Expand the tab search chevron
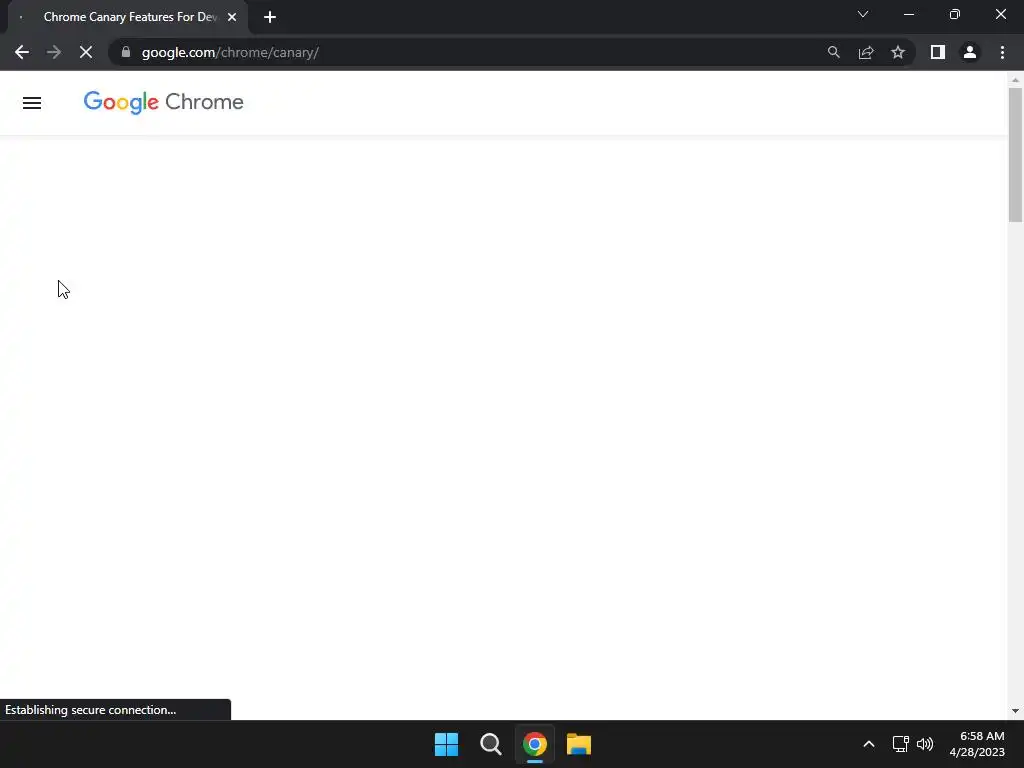The height and width of the screenshot is (768, 1024). click(x=863, y=14)
